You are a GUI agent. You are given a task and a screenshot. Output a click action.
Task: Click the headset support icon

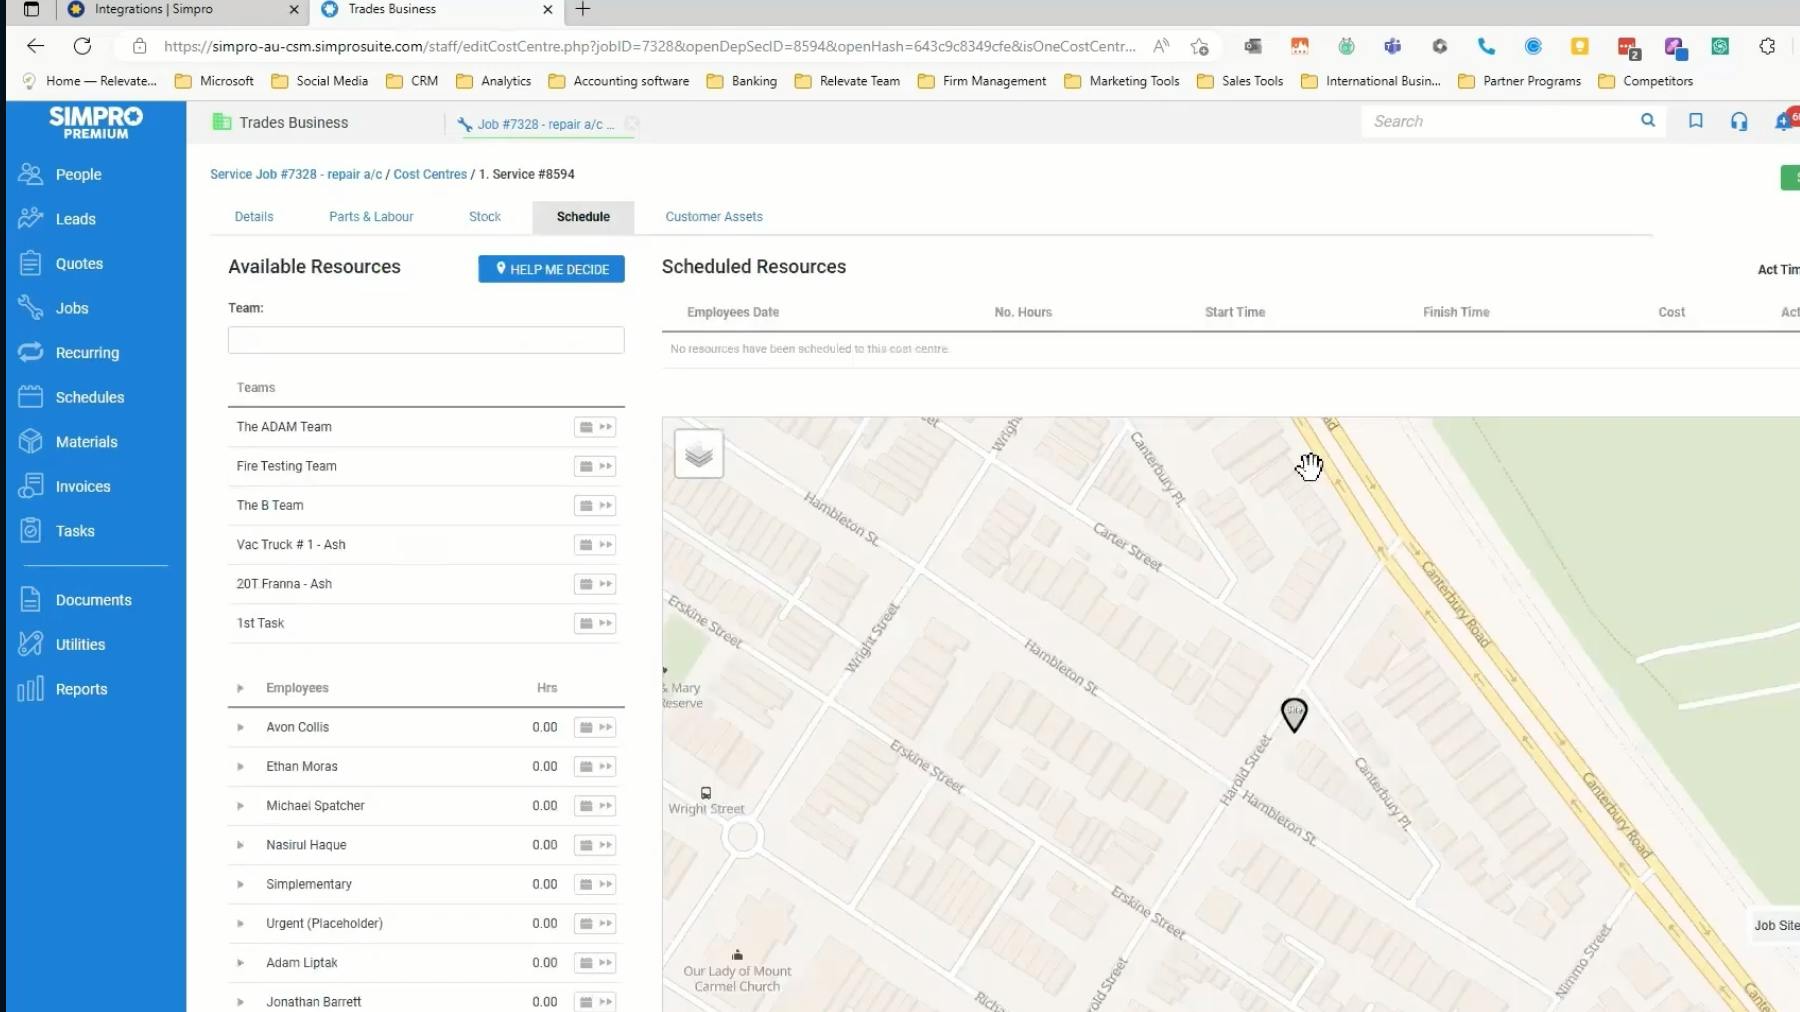(x=1739, y=121)
